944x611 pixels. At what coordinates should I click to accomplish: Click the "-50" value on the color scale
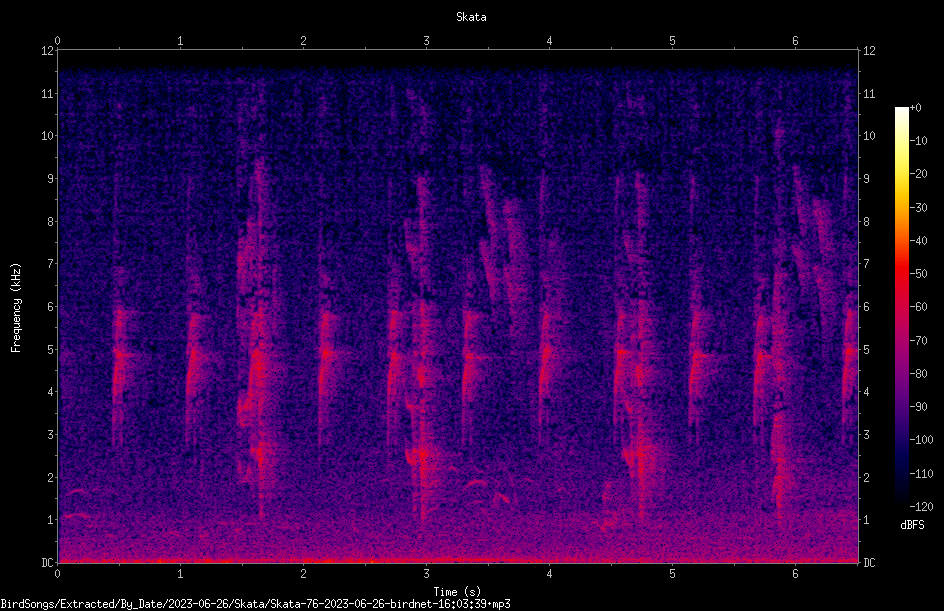click(919, 274)
